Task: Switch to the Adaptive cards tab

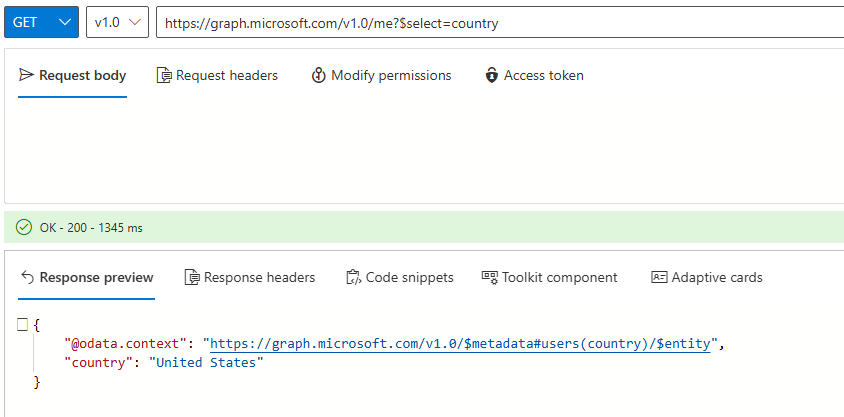Action: coord(707,278)
